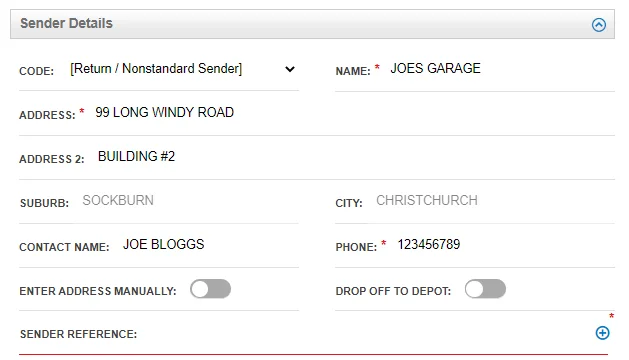The height and width of the screenshot is (360, 629).
Task: Click into the empty Sender Reference field
Action: coord(367,334)
